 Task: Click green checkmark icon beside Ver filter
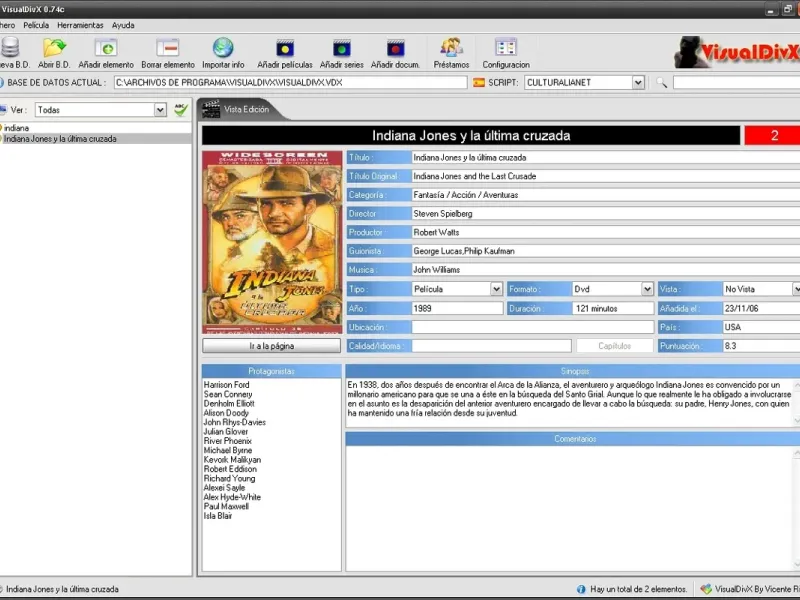(x=180, y=110)
